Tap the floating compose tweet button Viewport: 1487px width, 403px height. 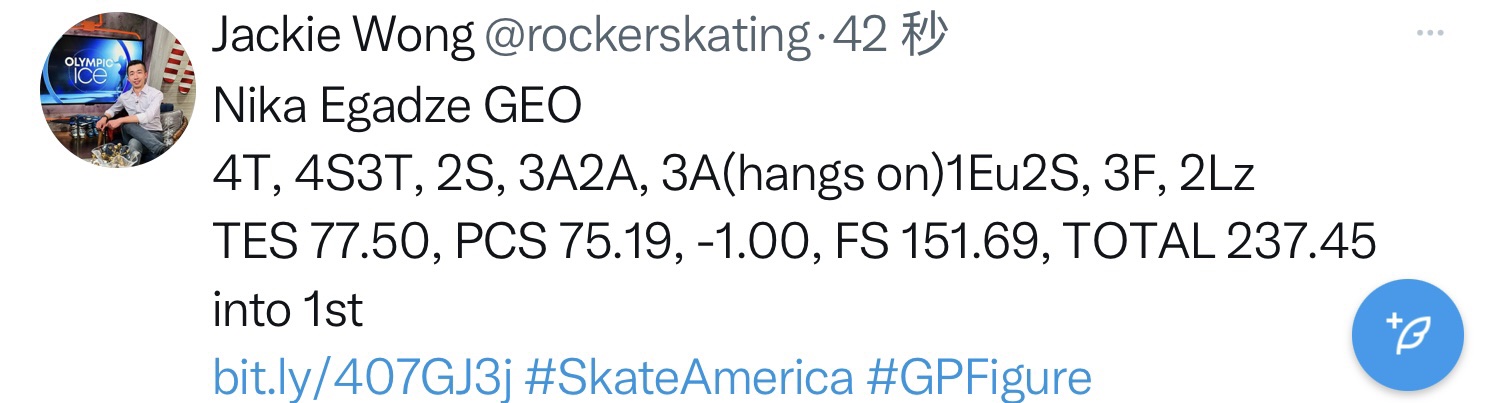click(1407, 334)
